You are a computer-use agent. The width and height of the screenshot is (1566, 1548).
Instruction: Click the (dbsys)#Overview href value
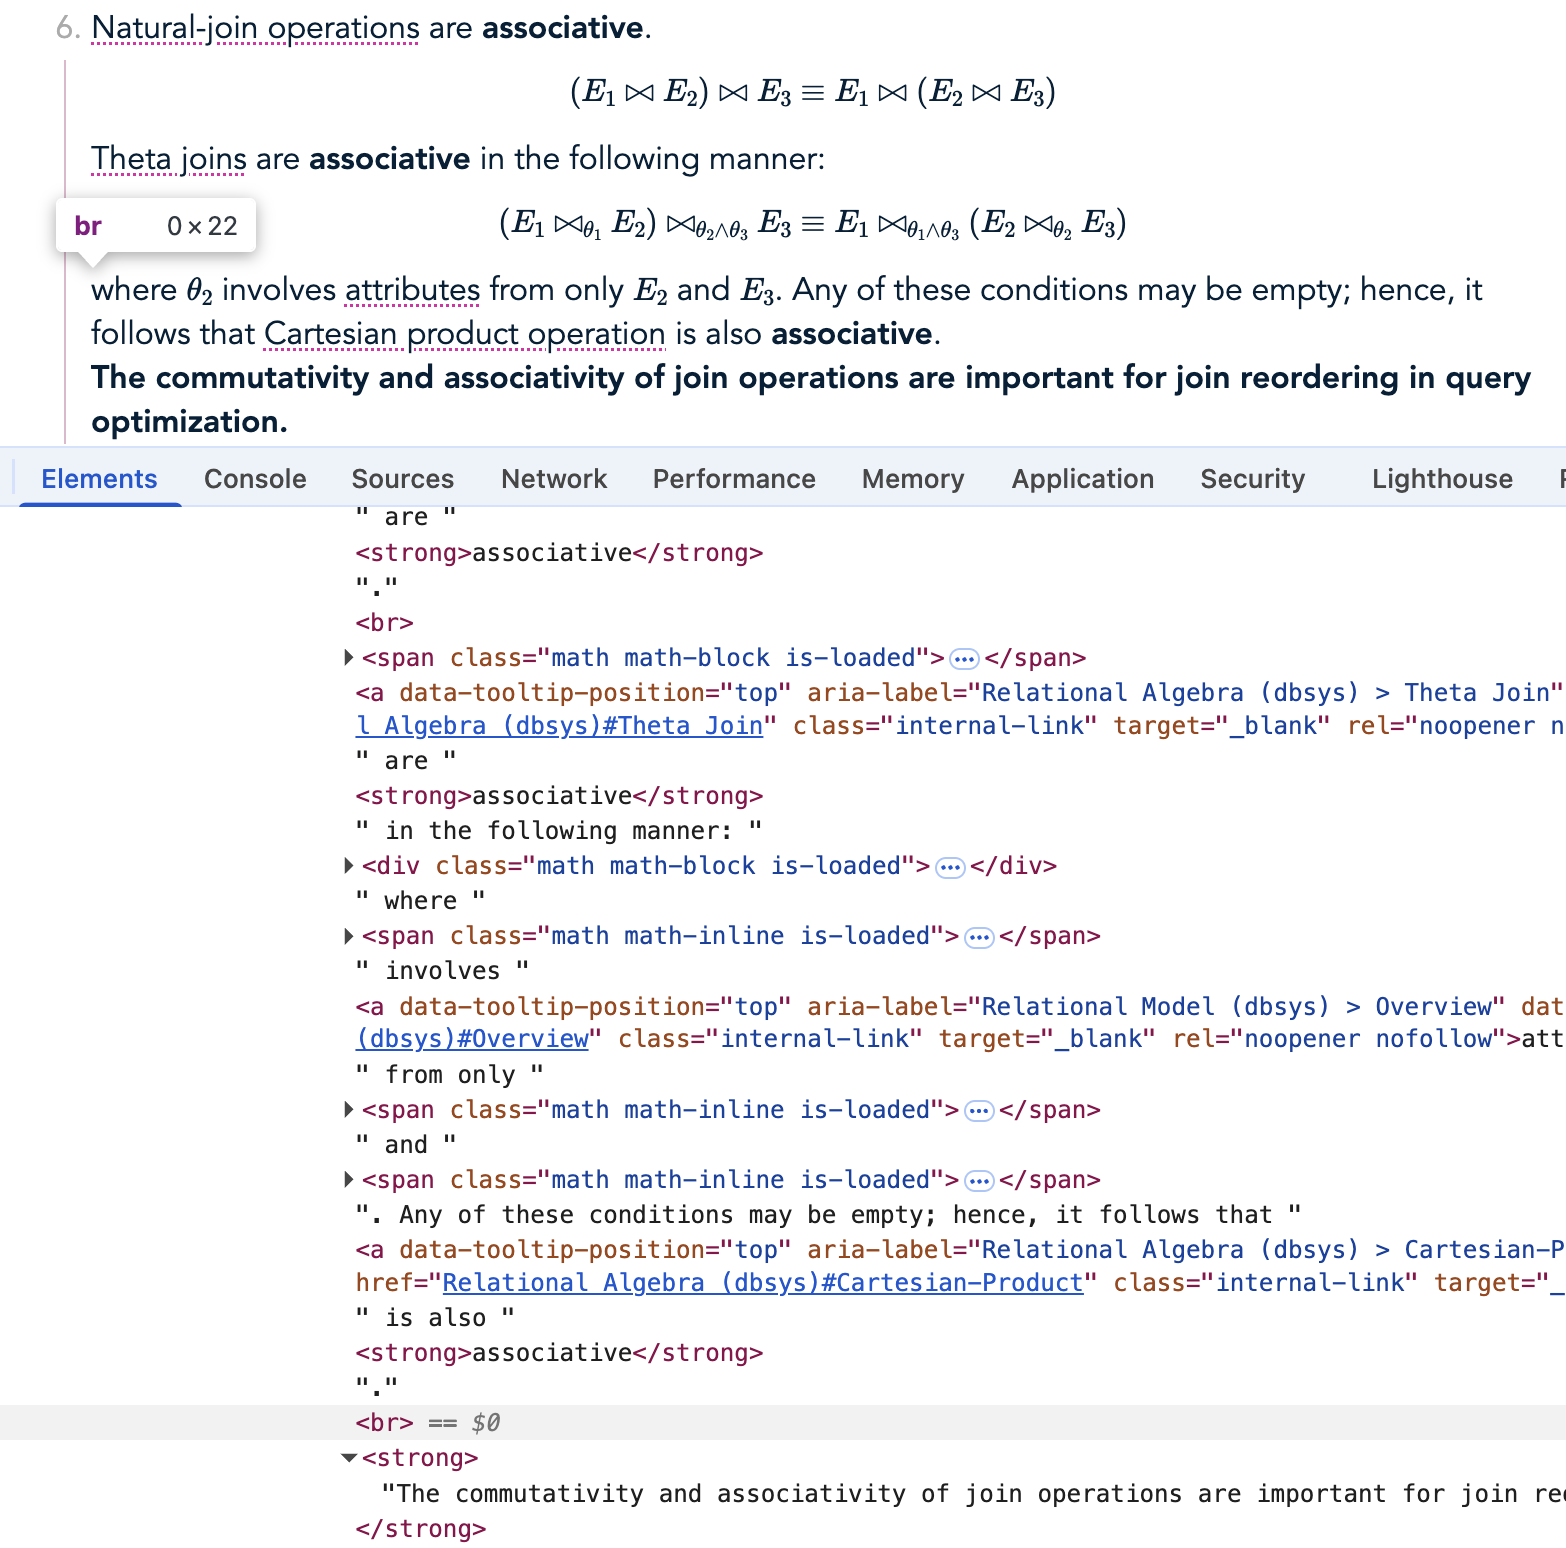pyautogui.click(x=472, y=1039)
